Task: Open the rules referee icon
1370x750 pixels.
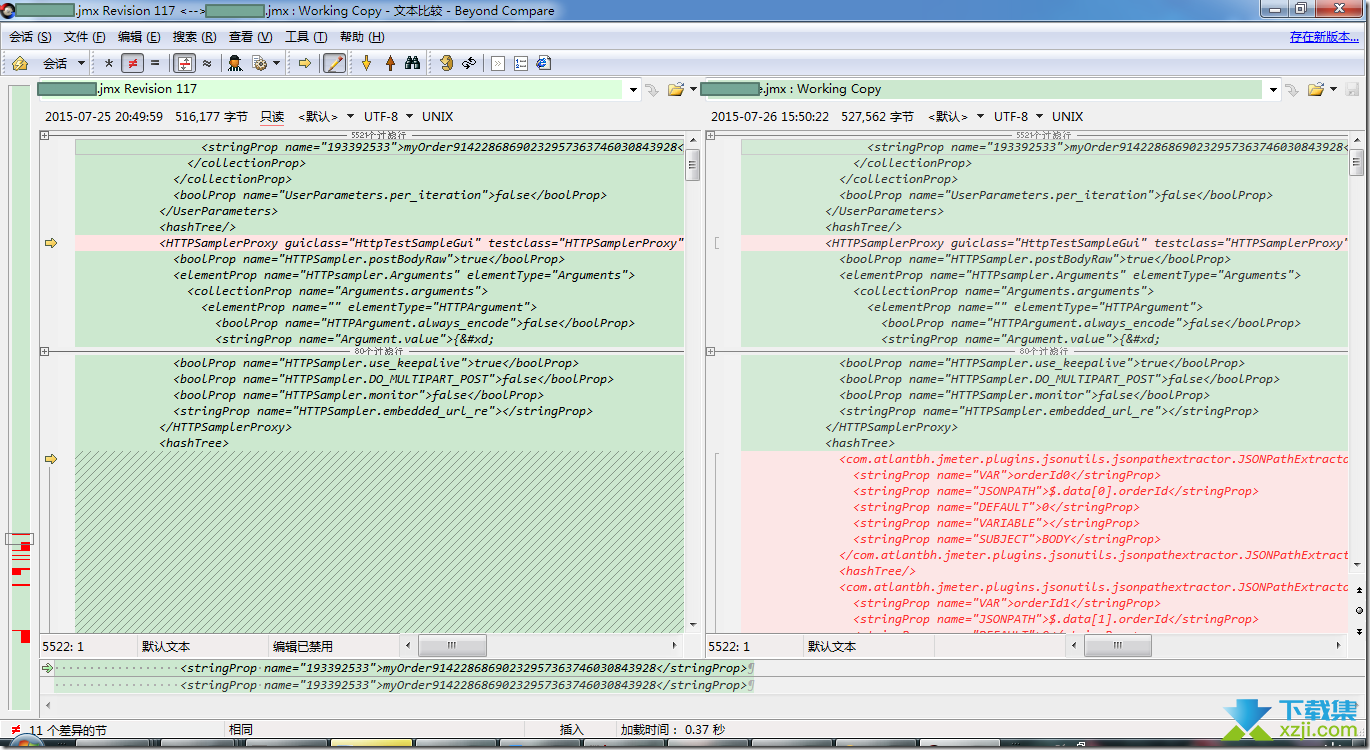Action: click(x=235, y=63)
